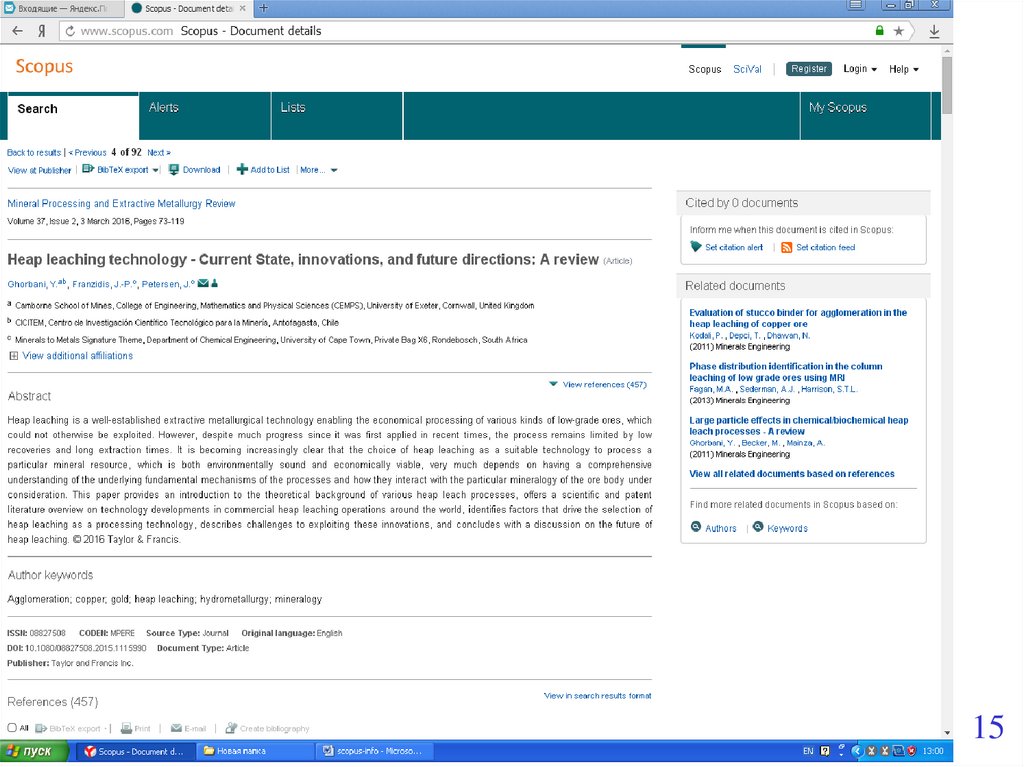Click references BibTeX export icon at bottom
Screen dimensions: 1024x767
40,728
